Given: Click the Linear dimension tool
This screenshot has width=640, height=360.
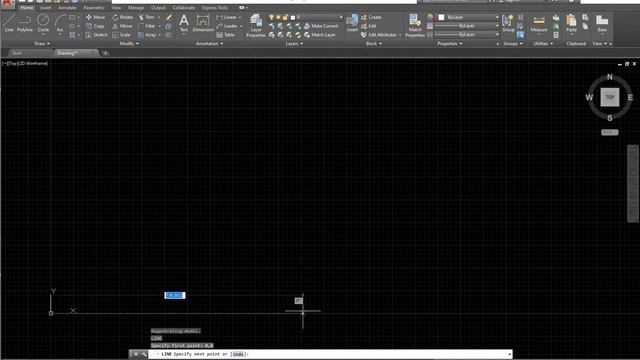Looking at the screenshot, I should (x=227, y=17).
